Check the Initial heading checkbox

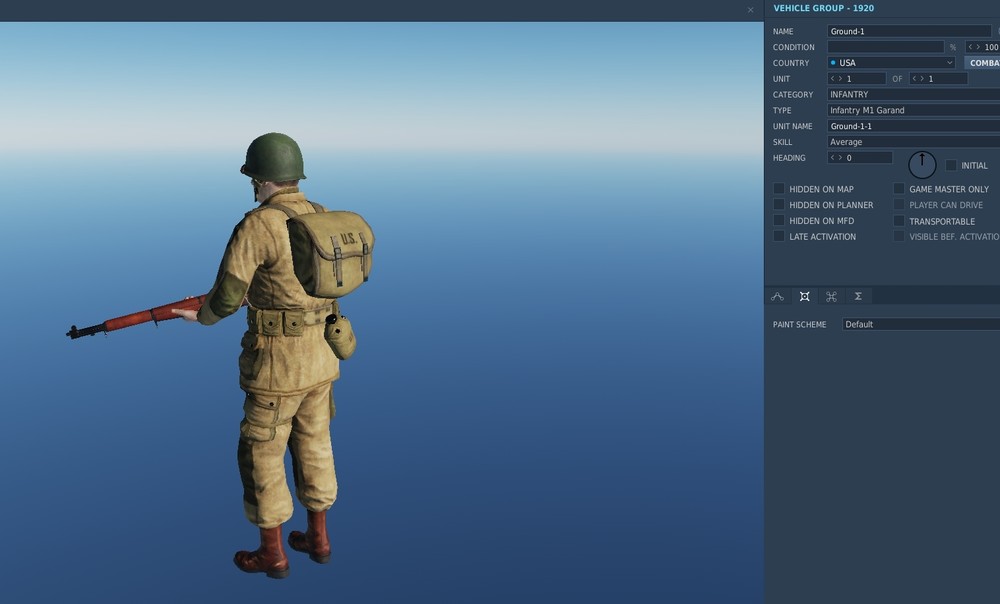(952, 165)
